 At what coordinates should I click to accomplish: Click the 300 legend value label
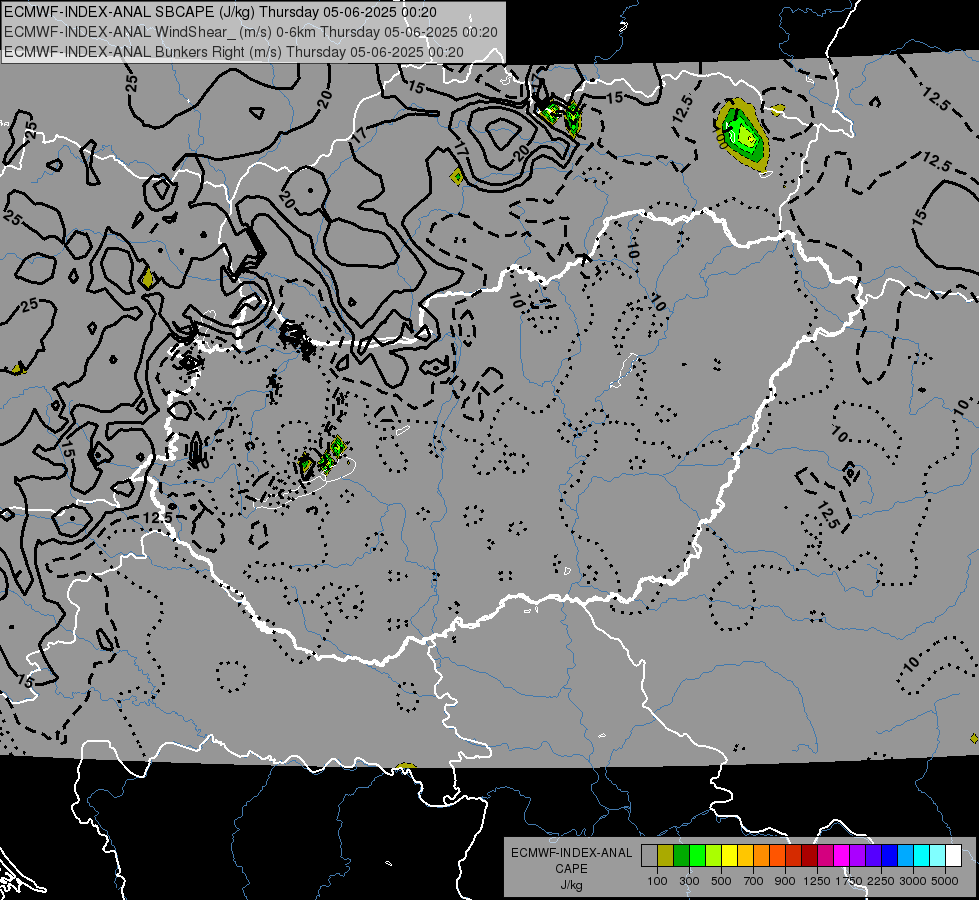(x=689, y=881)
